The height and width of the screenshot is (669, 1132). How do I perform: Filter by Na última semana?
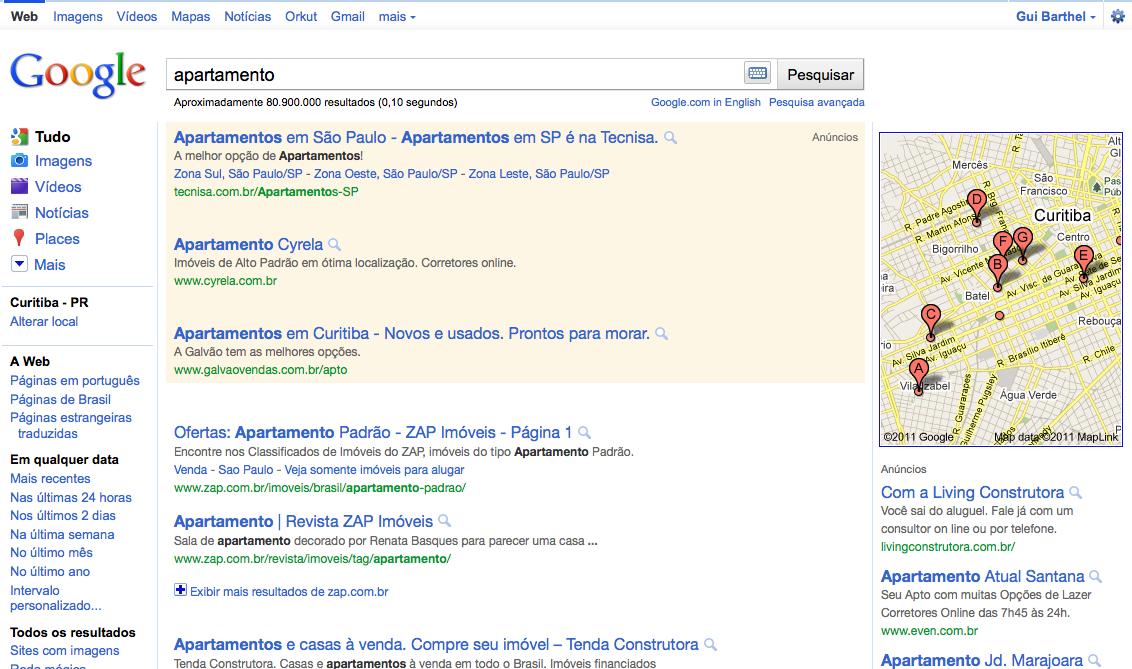coord(62,534)
